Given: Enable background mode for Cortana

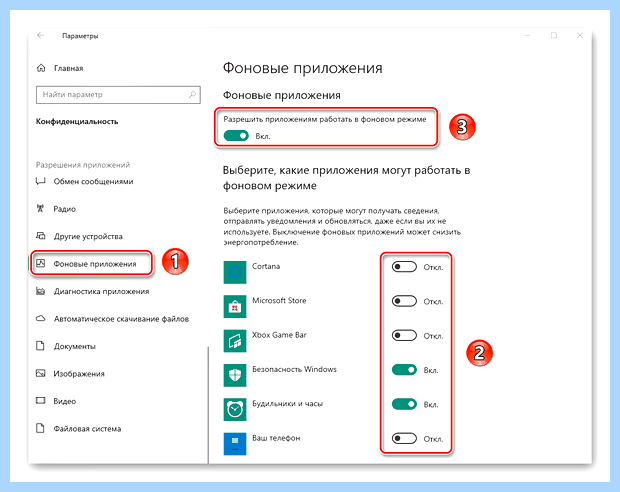Looking at the screenshot, I should pos(404,267).
